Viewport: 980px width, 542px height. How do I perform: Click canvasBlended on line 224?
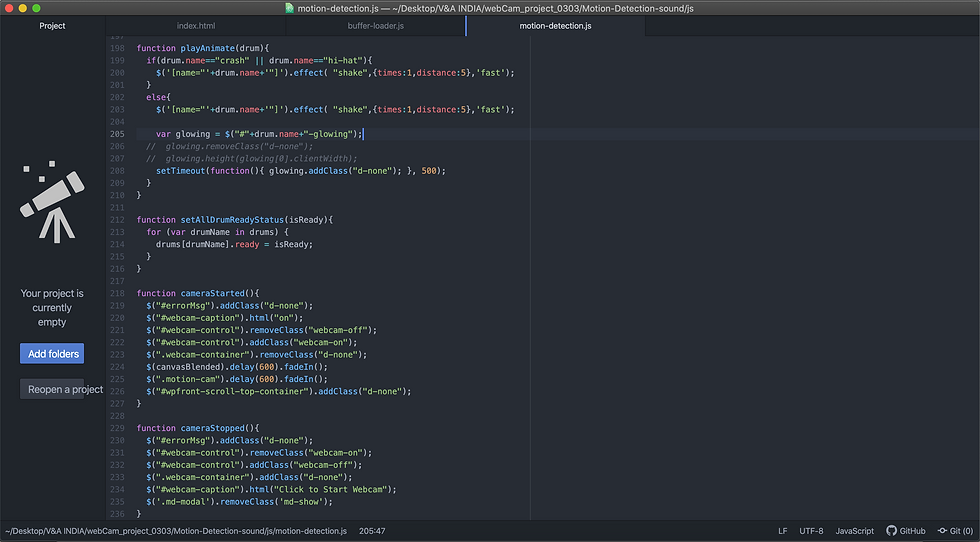point(186,367)
